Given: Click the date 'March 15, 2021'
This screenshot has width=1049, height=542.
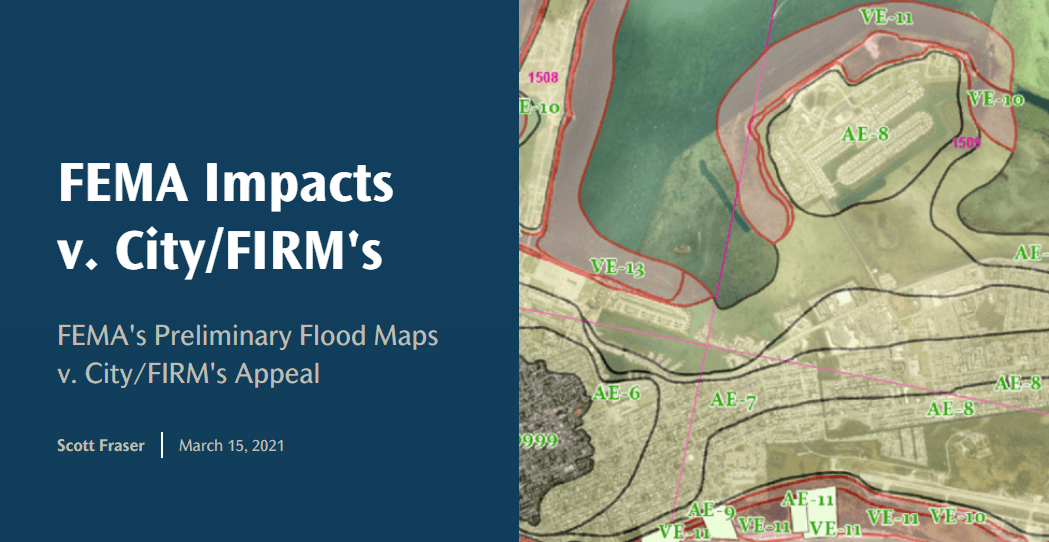Looking at the screenshot, I should 231,446.
